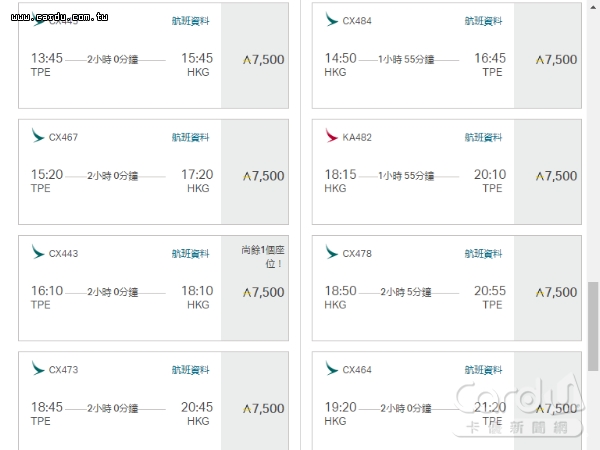Click the red Dragonair logo beside KA482
The height and width of the screenshot is (450, 600).
click(x=331, y=135)
